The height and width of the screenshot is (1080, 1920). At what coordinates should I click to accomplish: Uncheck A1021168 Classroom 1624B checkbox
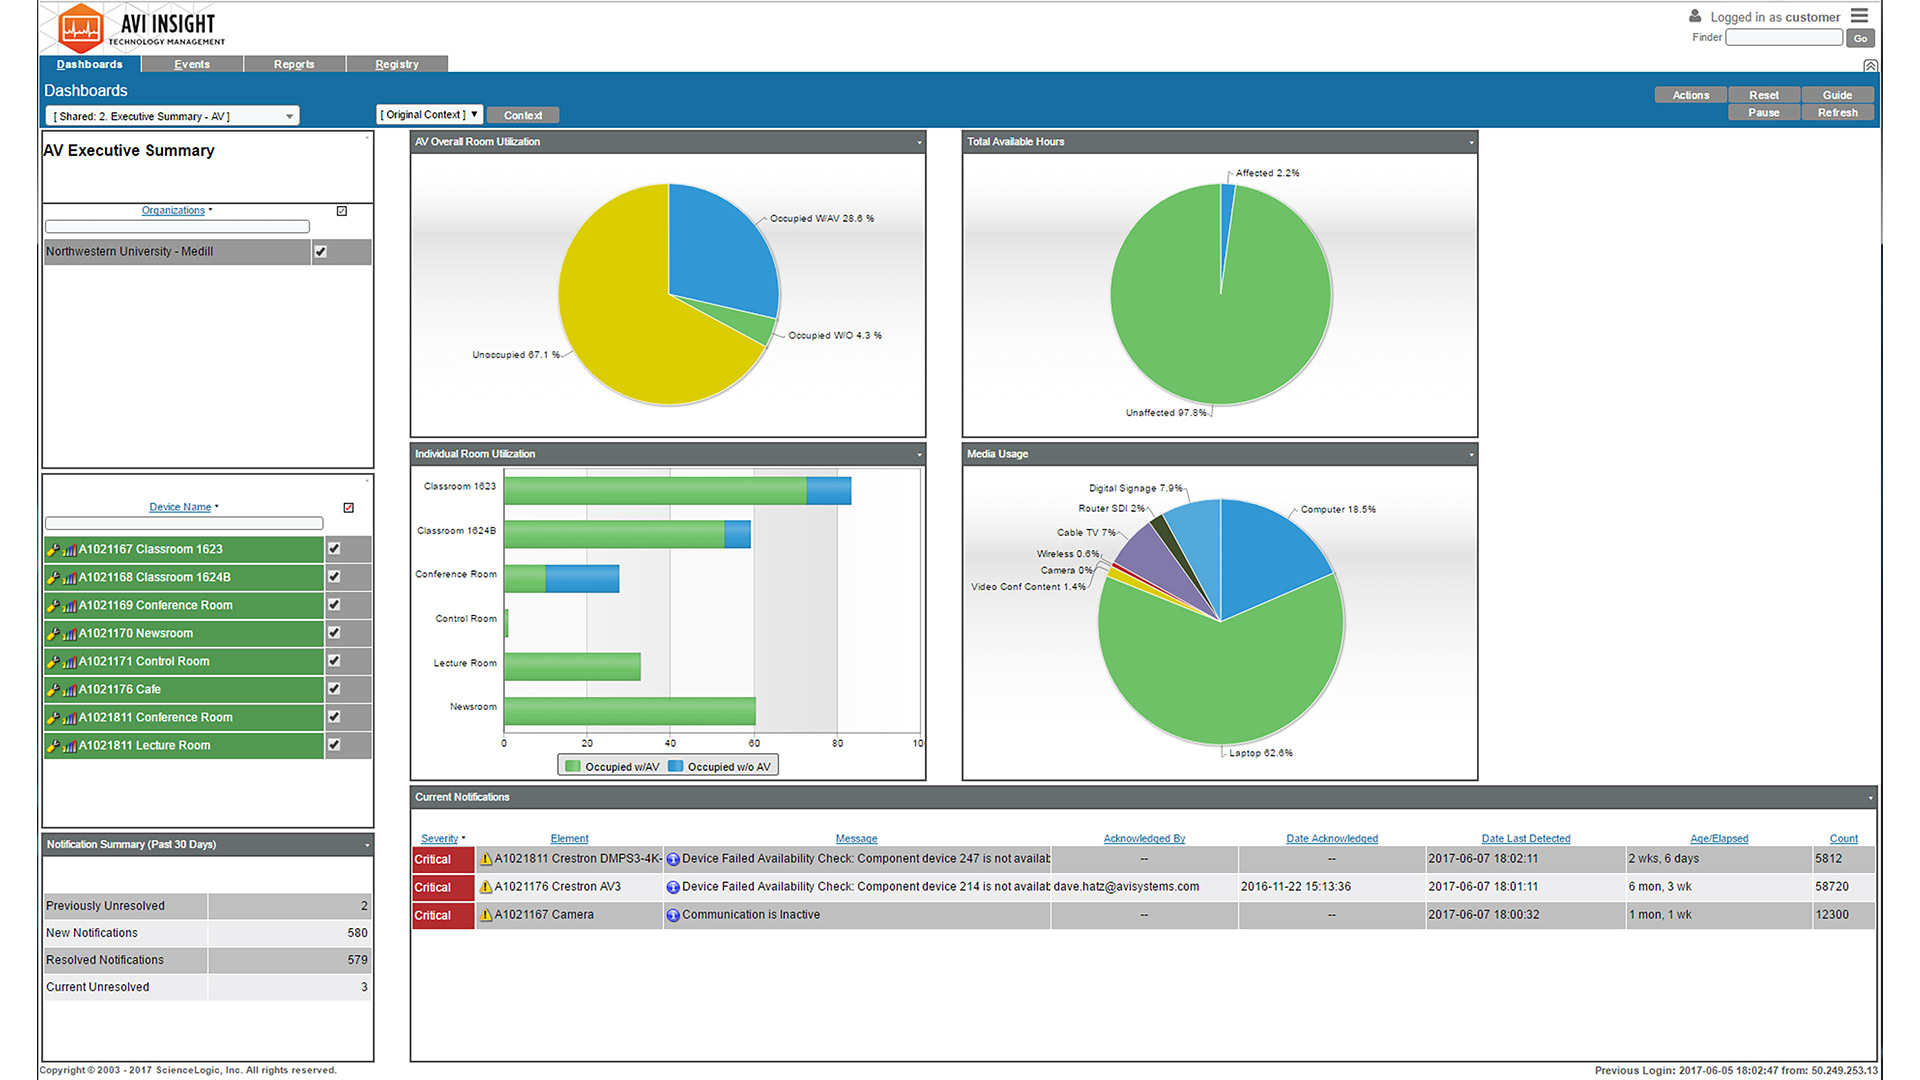[334, 577]
